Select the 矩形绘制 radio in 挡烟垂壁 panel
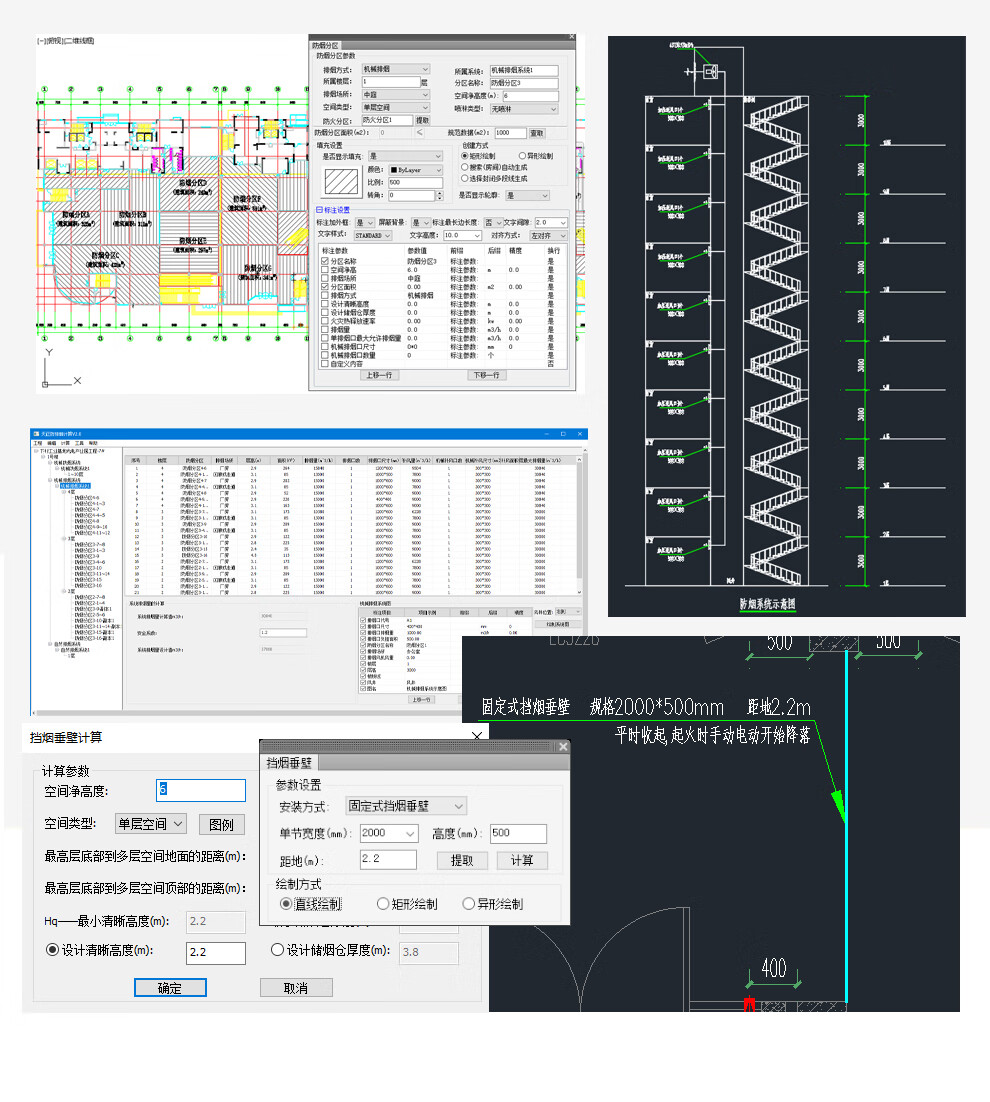990x1102 pixels. point(383,904)
